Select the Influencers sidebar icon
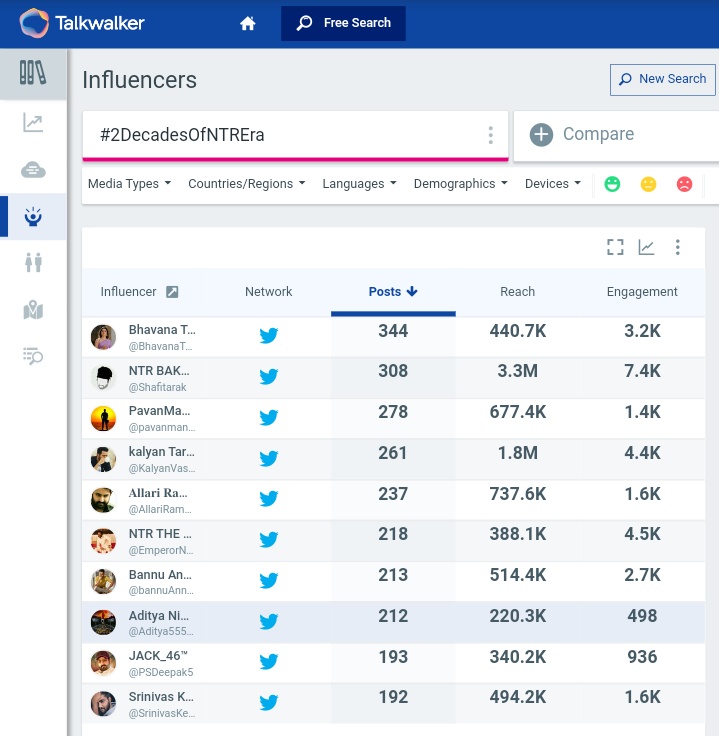719x736 pixels. point(33,216)
